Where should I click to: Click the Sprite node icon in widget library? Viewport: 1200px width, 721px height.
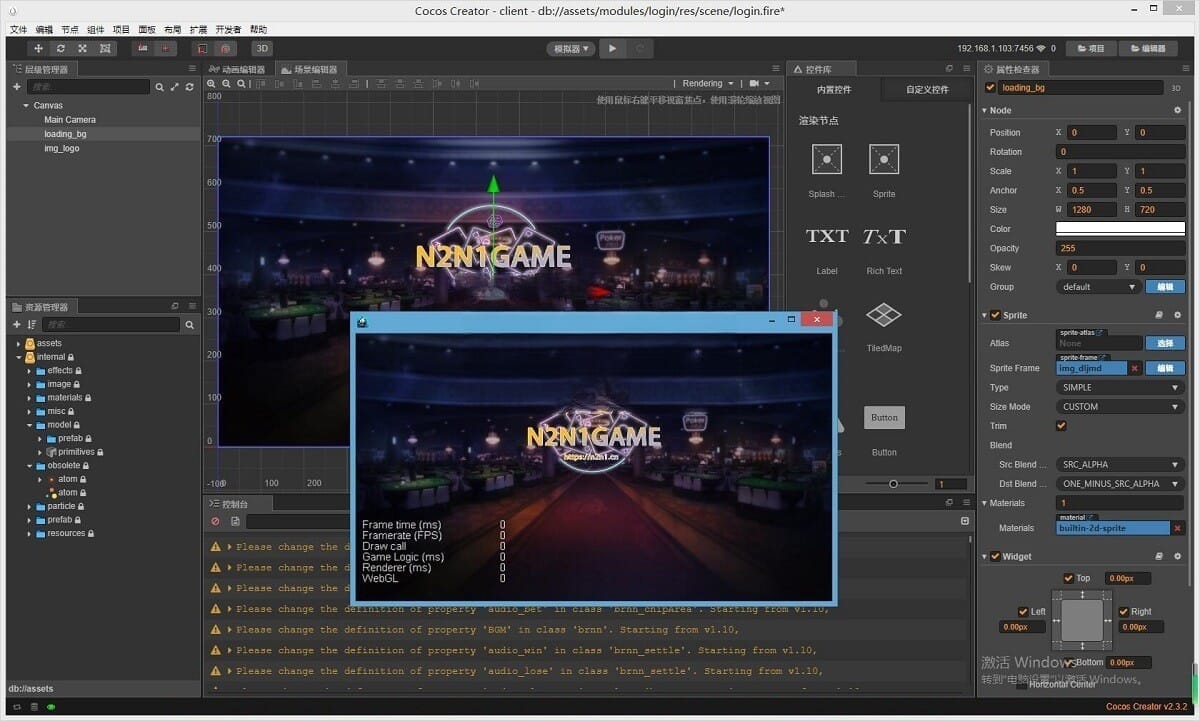883,159
